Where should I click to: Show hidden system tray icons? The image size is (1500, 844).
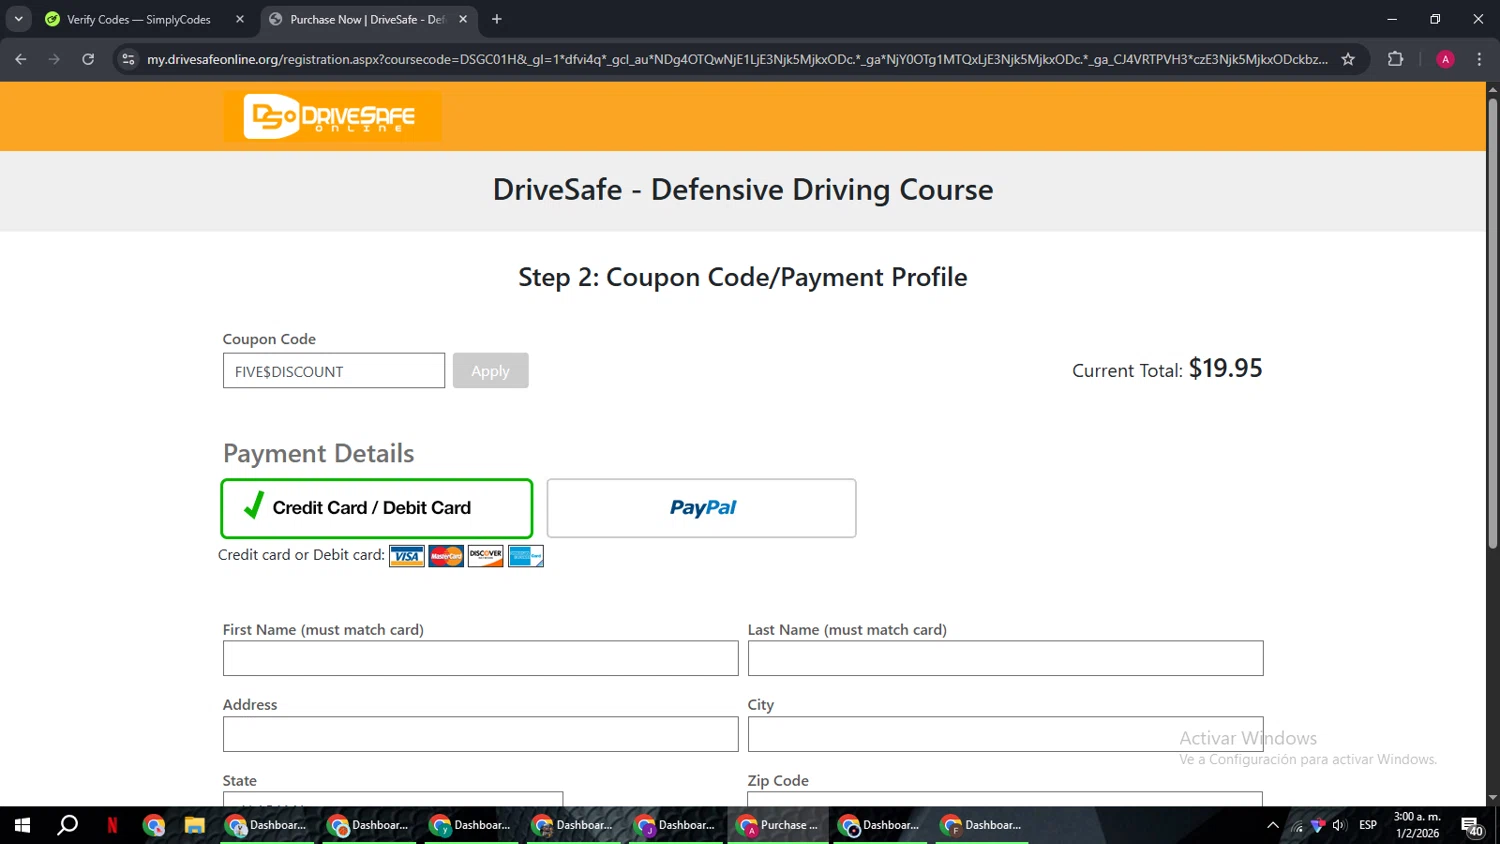[x=1273, y=825]
